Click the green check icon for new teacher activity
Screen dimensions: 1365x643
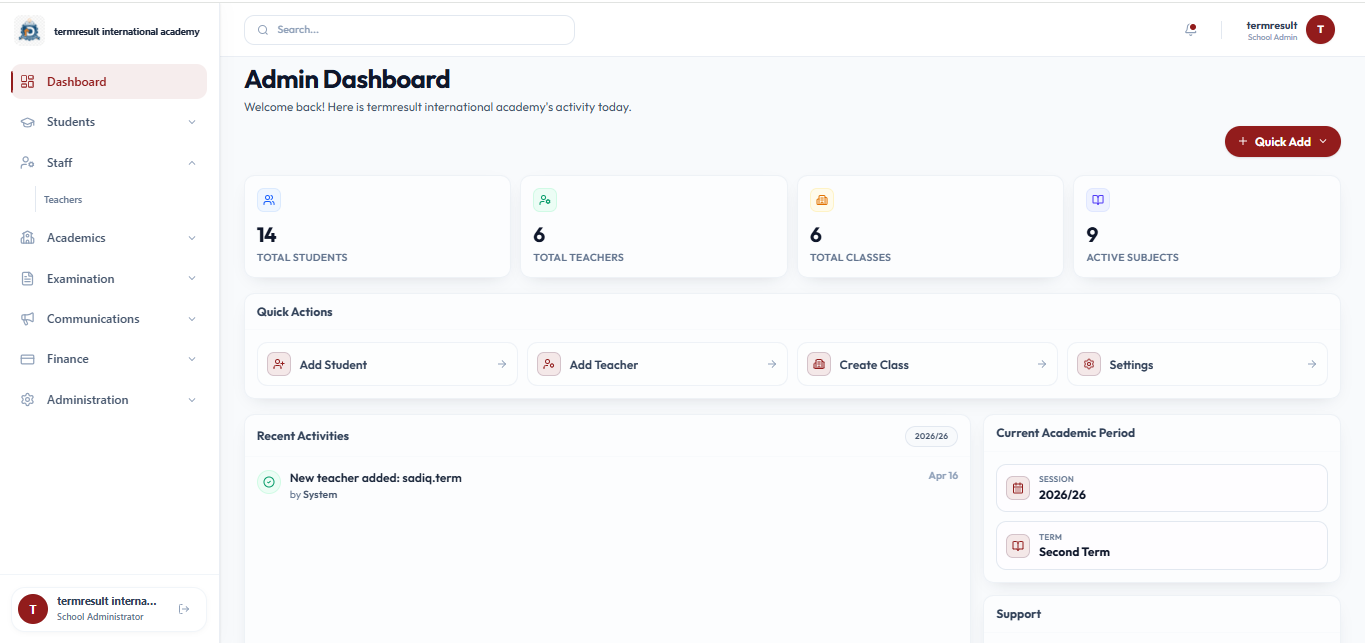(x=269, y=482)
